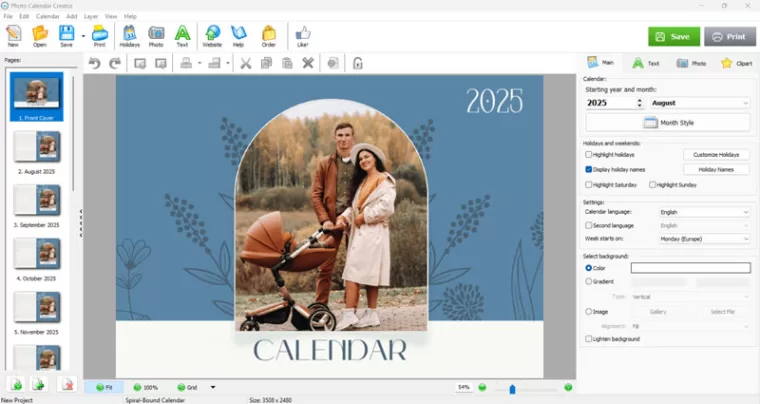Open the File menu
The width and height of the screenshot is (760, 404).
click(x=8, y=16)
